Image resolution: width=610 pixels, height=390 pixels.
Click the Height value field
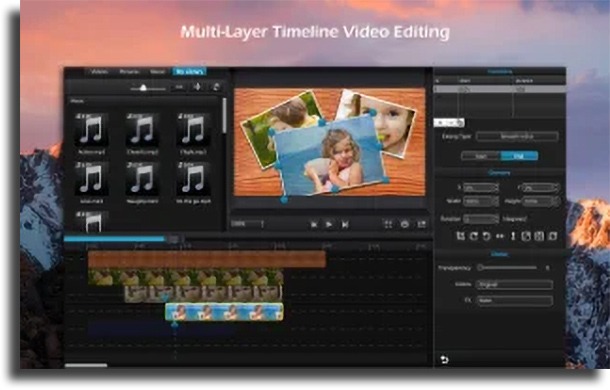[541, 202]
